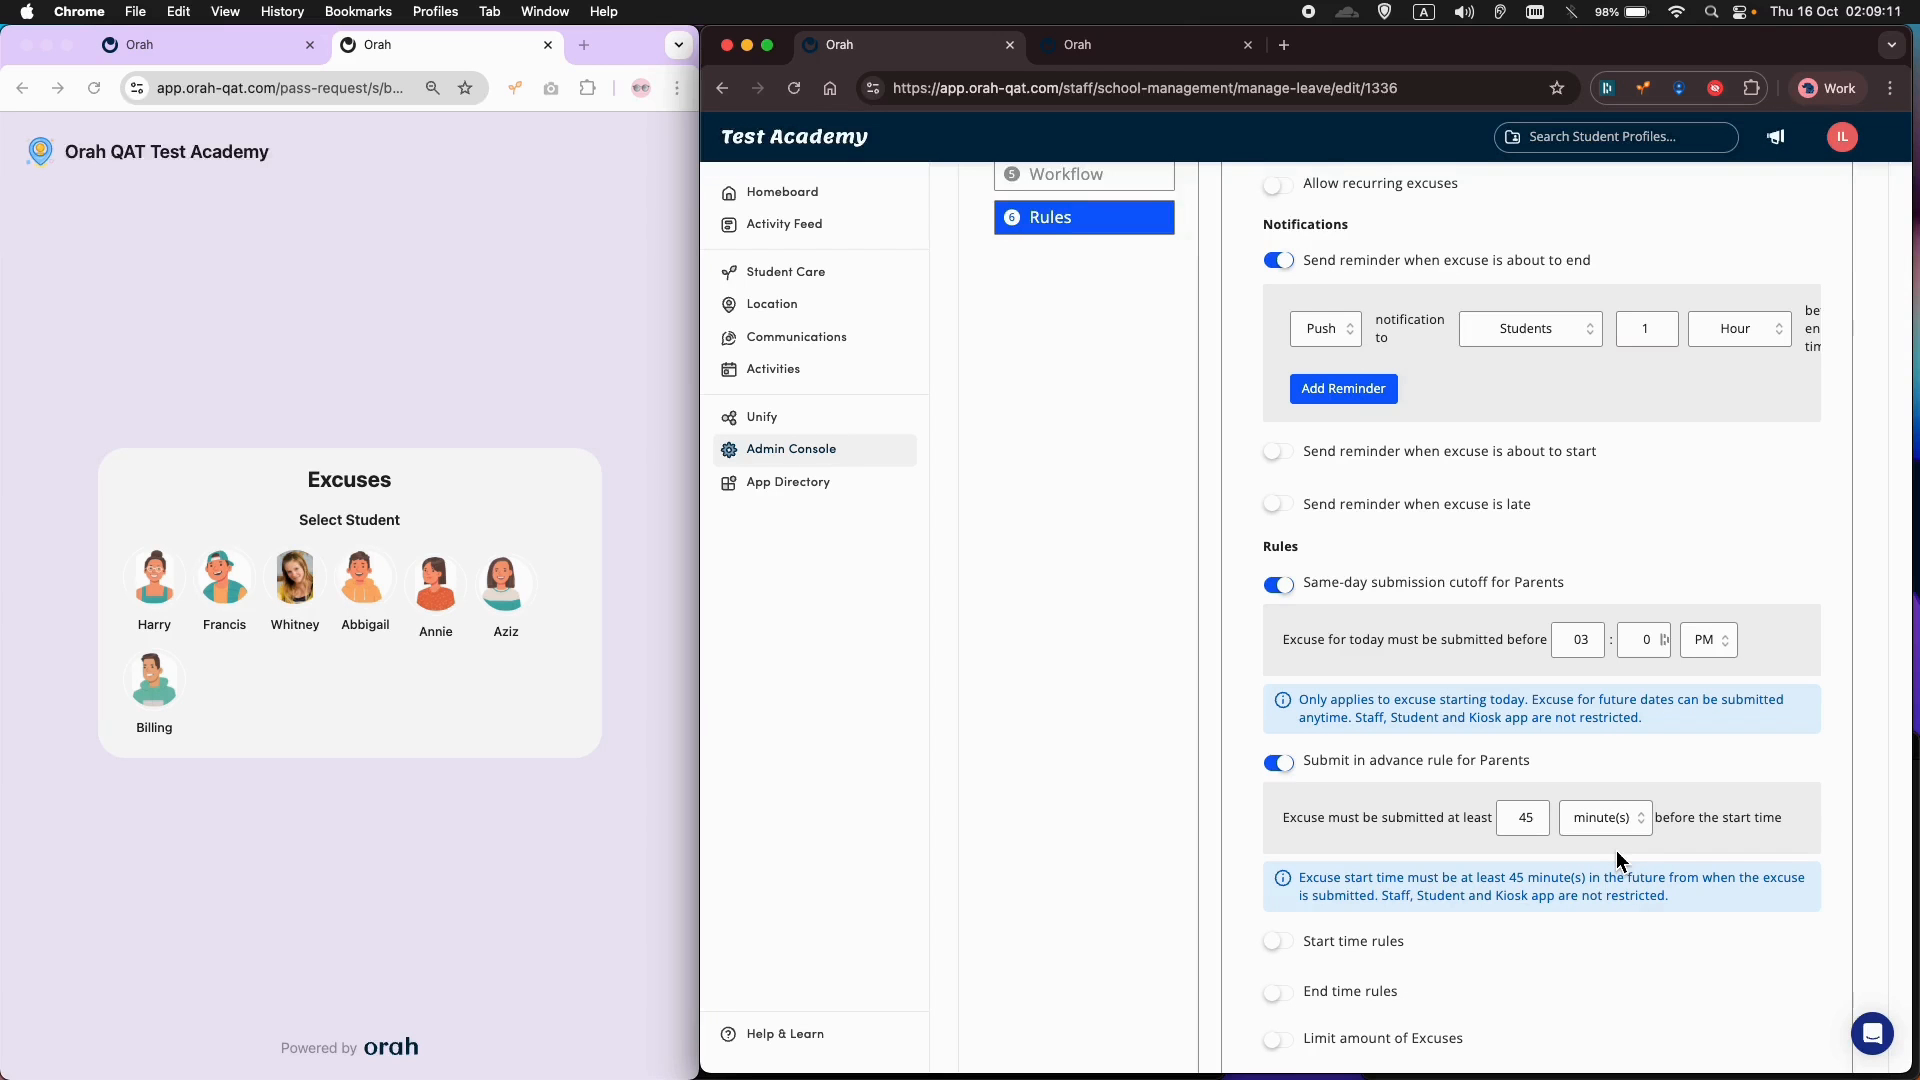Open Student Care from sidebar

point(729,271)
